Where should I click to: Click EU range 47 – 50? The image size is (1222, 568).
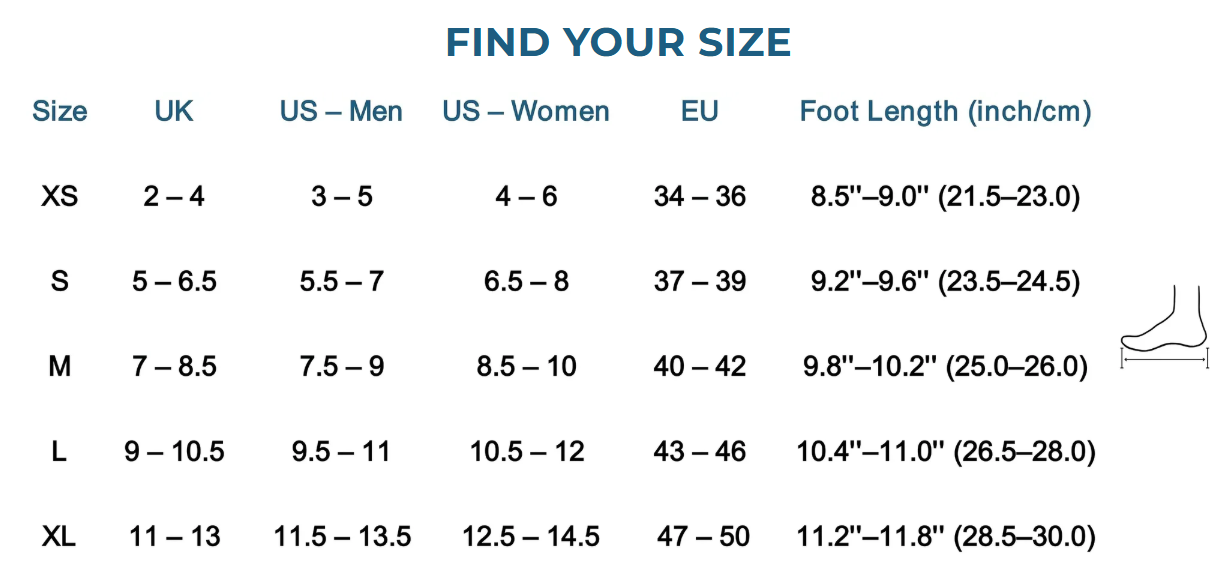point(703,537)
